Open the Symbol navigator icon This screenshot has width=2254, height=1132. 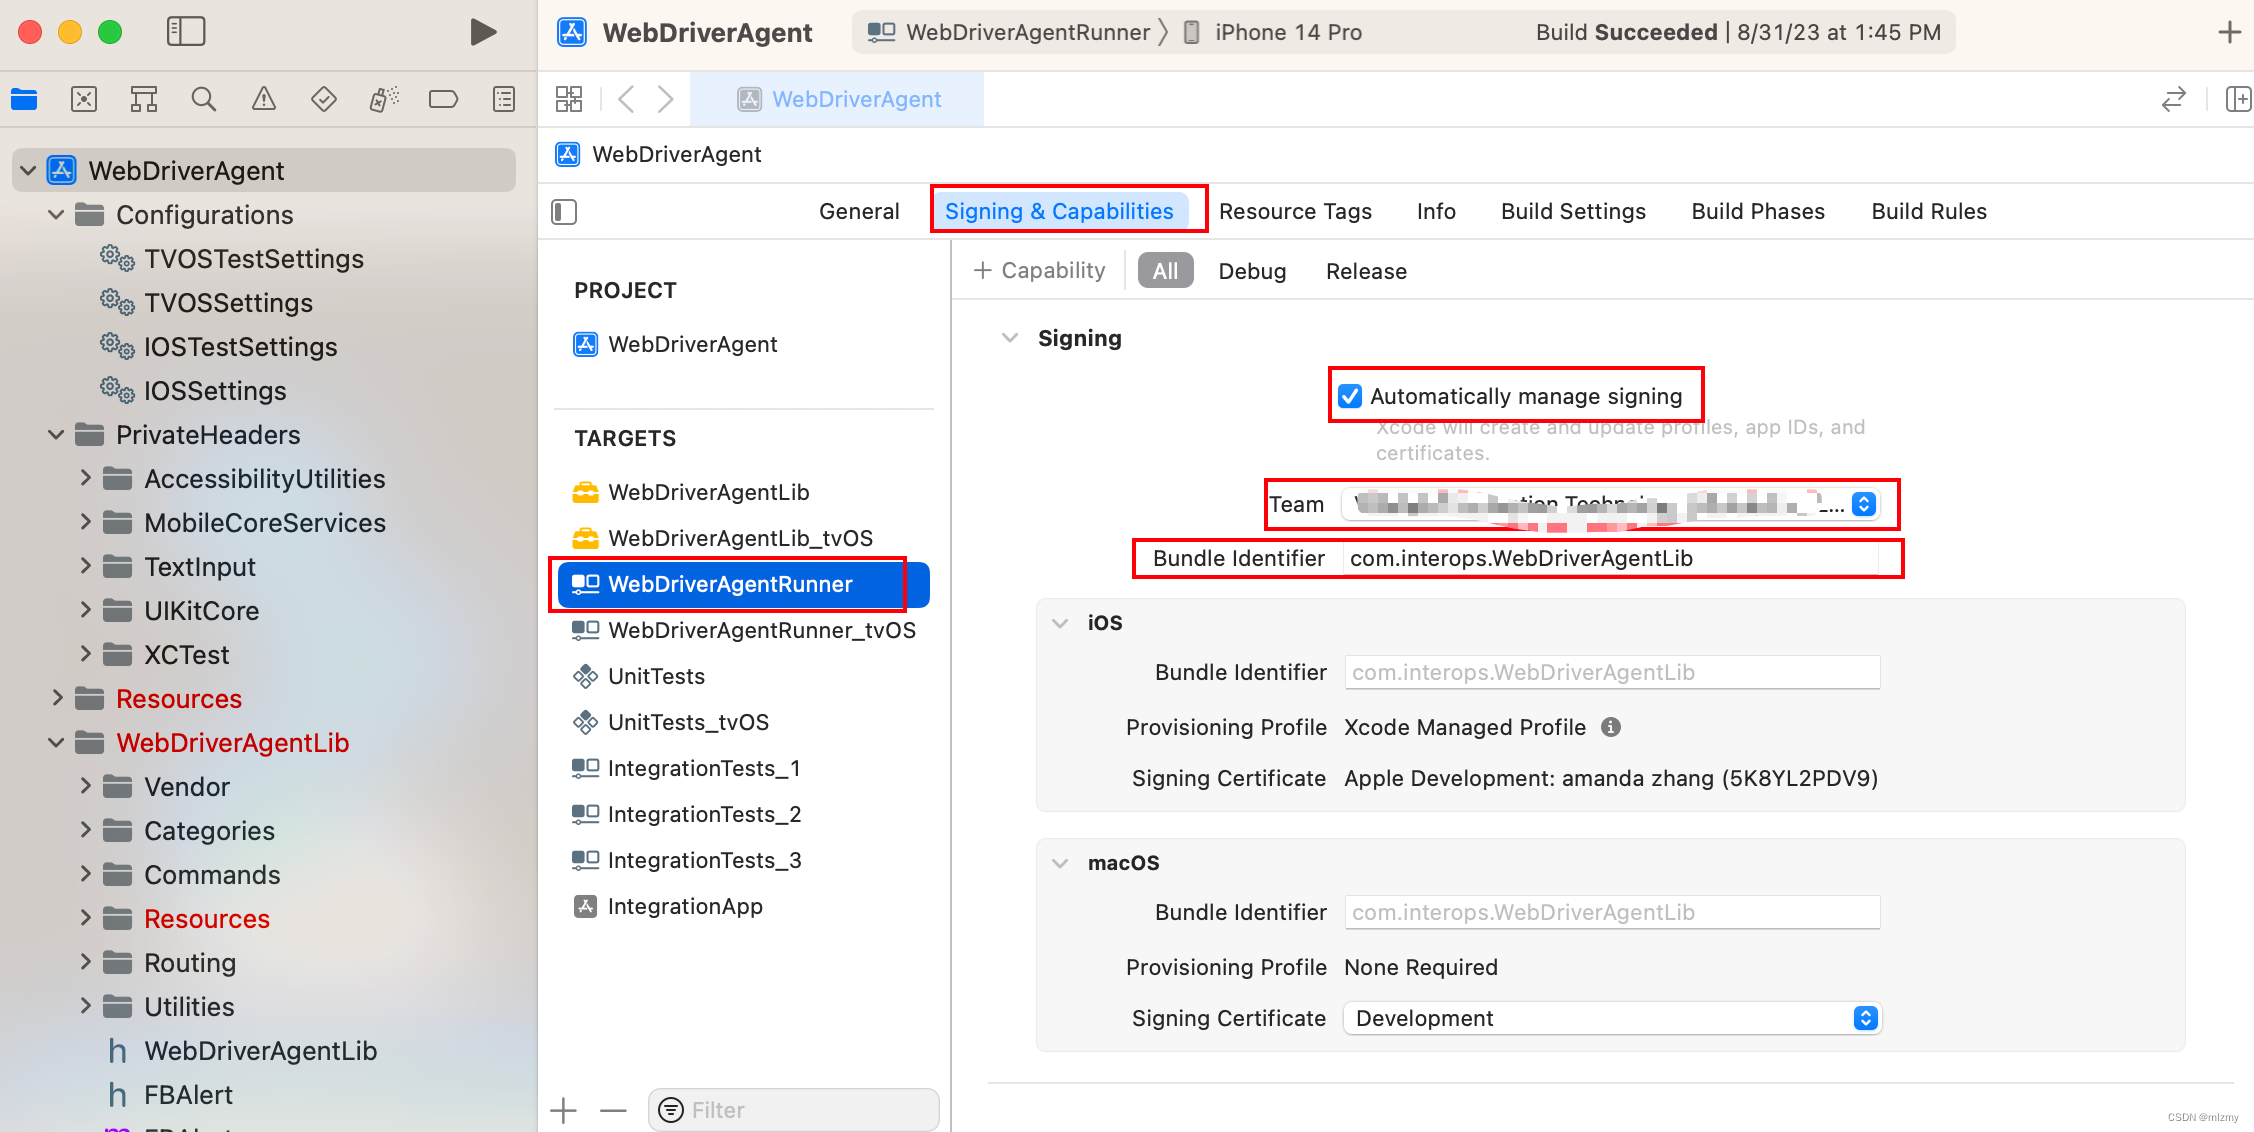[144, 99]
